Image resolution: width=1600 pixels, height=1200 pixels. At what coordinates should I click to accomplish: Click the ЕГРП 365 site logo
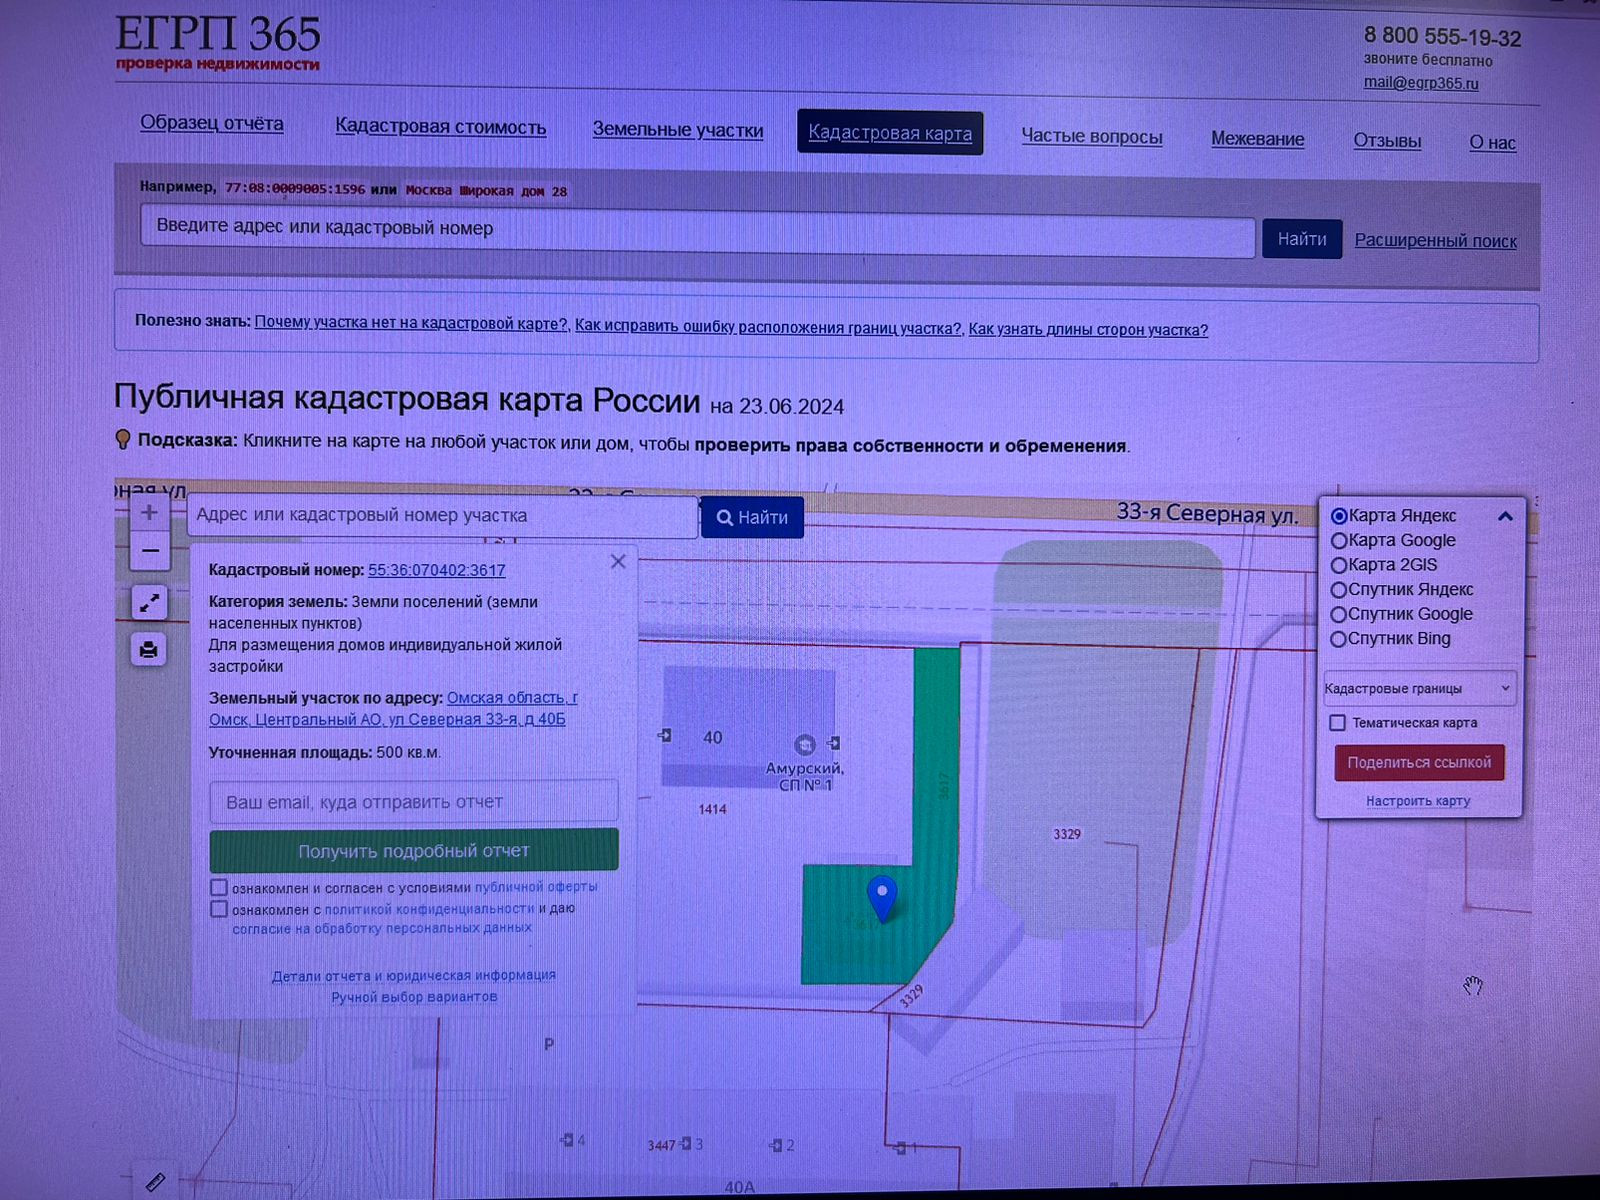pos(218,42)
